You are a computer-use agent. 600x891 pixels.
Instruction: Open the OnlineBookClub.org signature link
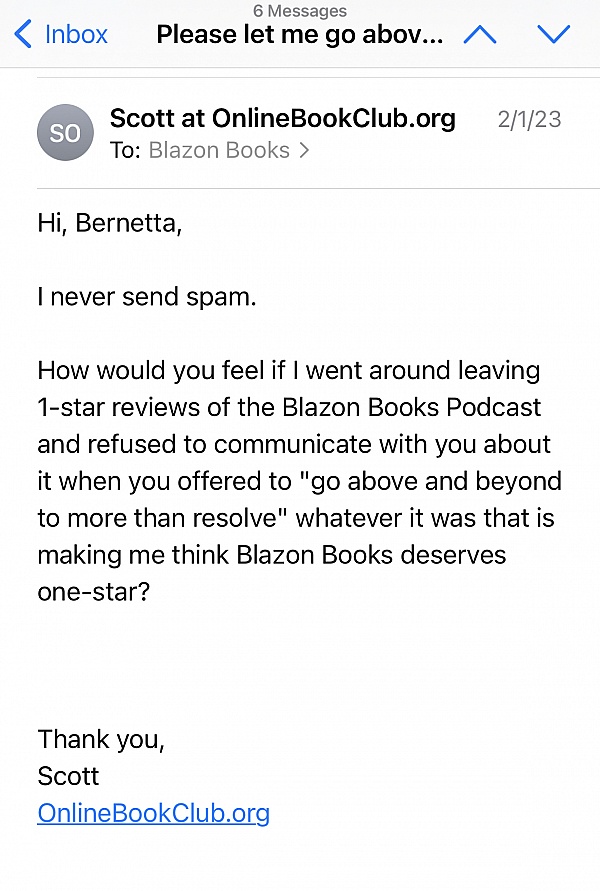(153, 813)
